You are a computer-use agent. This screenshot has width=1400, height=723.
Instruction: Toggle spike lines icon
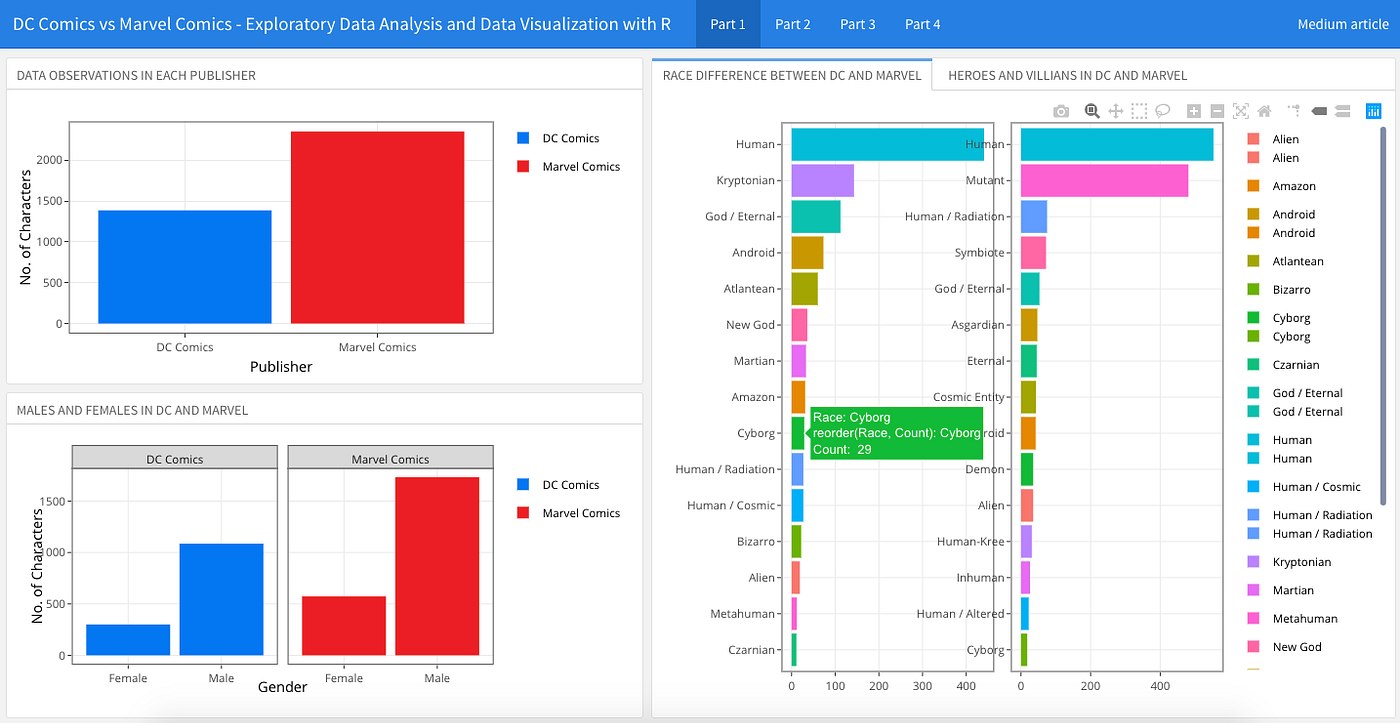coord(1294,111)
